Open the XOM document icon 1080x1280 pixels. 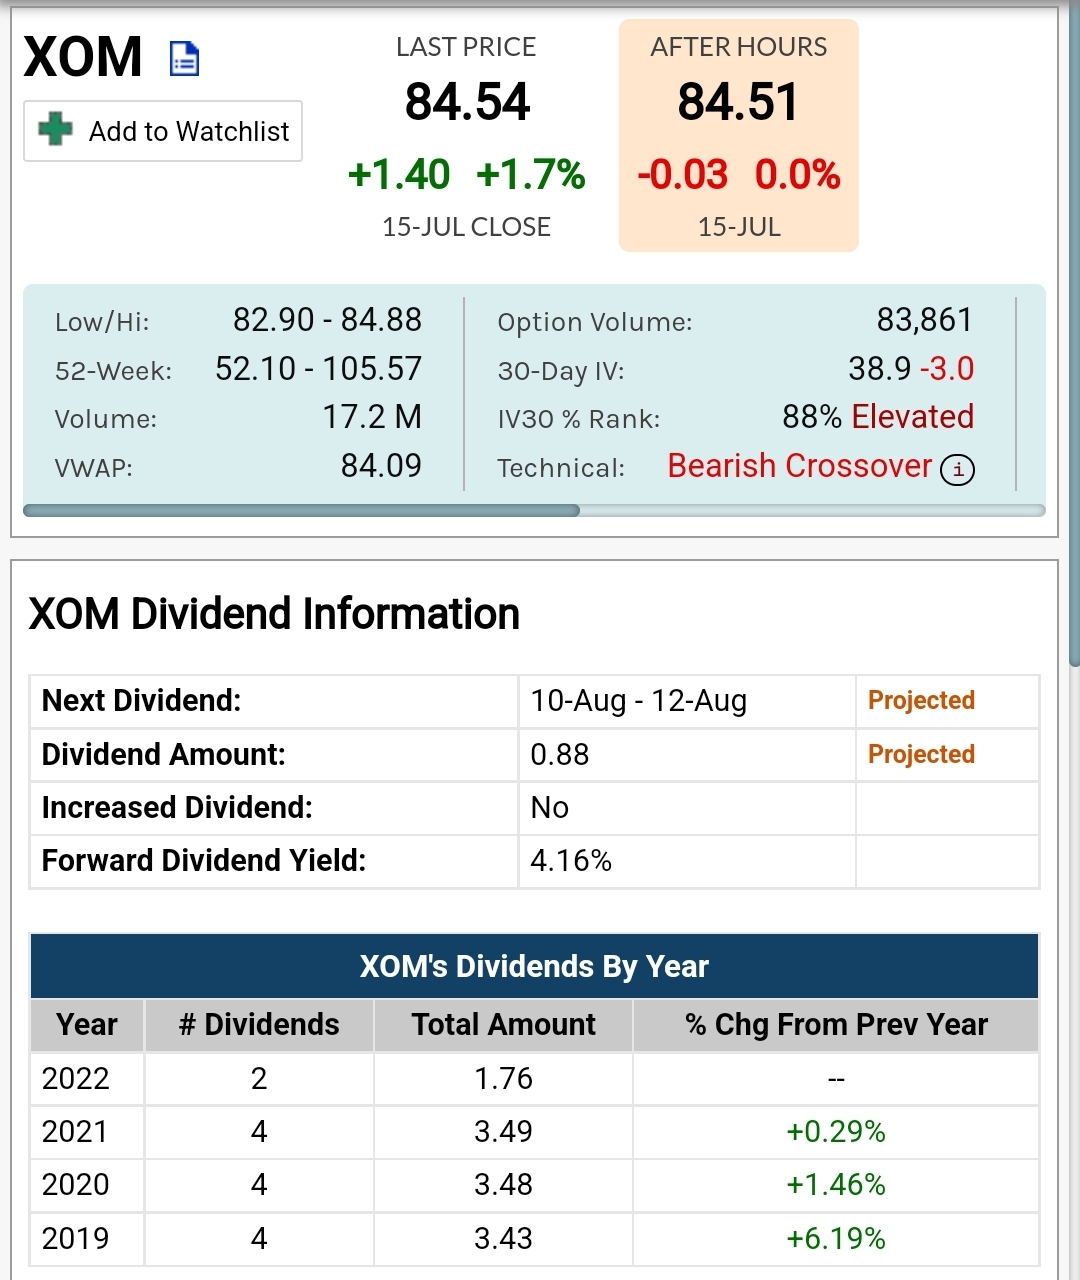[185, 59]
